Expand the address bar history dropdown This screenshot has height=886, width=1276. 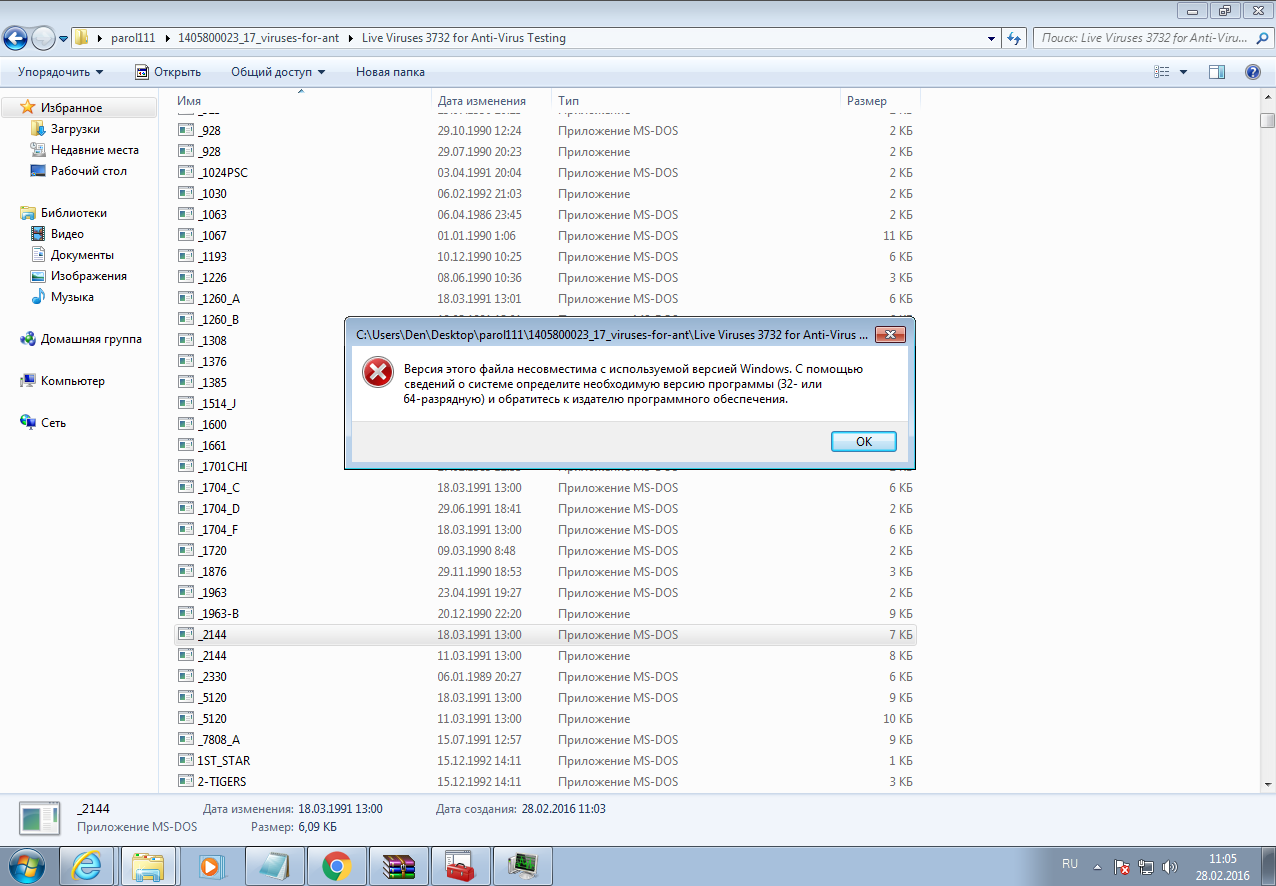989,38
